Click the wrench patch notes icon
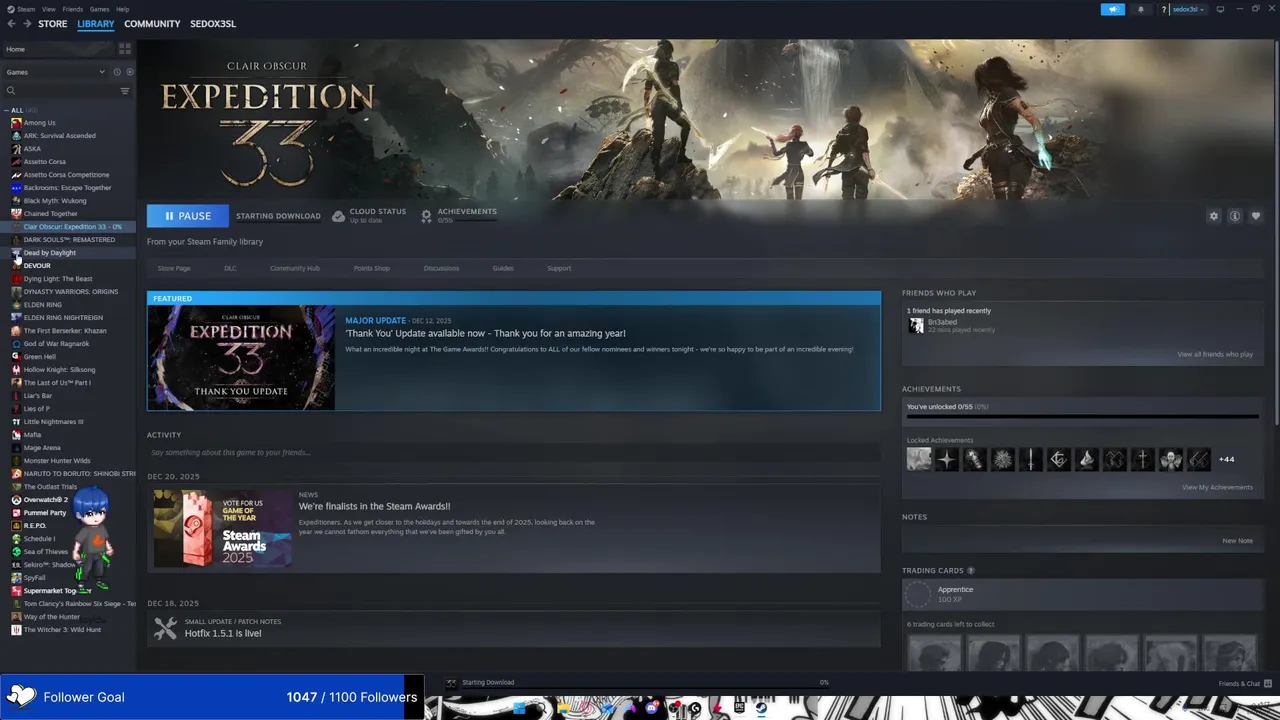This screenshot has height=720, width=1280. (165, 628)
